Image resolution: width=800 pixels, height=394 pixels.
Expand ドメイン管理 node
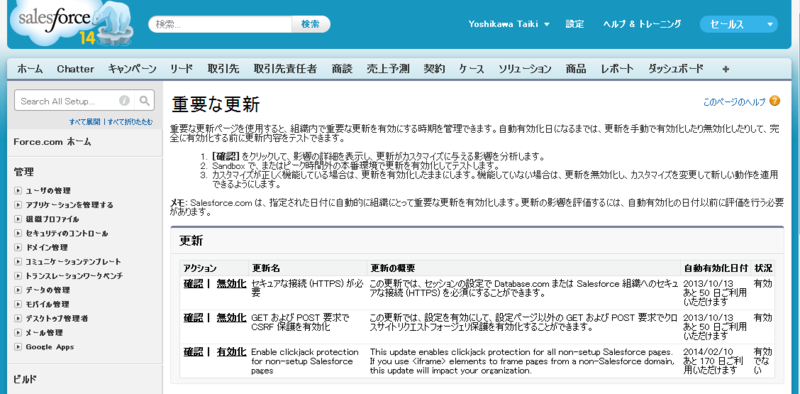18,248
